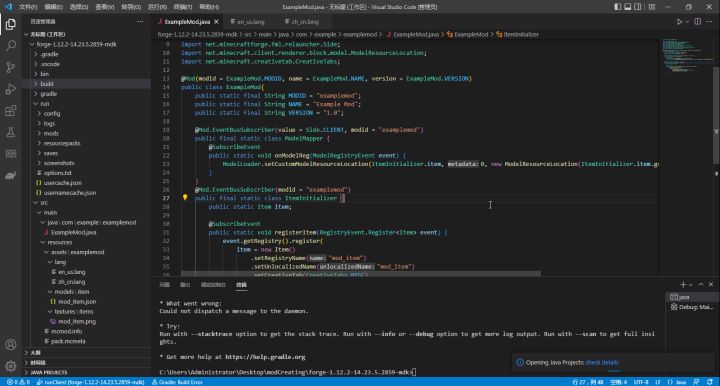Open the Extensions view
This screenshot has height=386, width=720.
(x=11, y=111)
